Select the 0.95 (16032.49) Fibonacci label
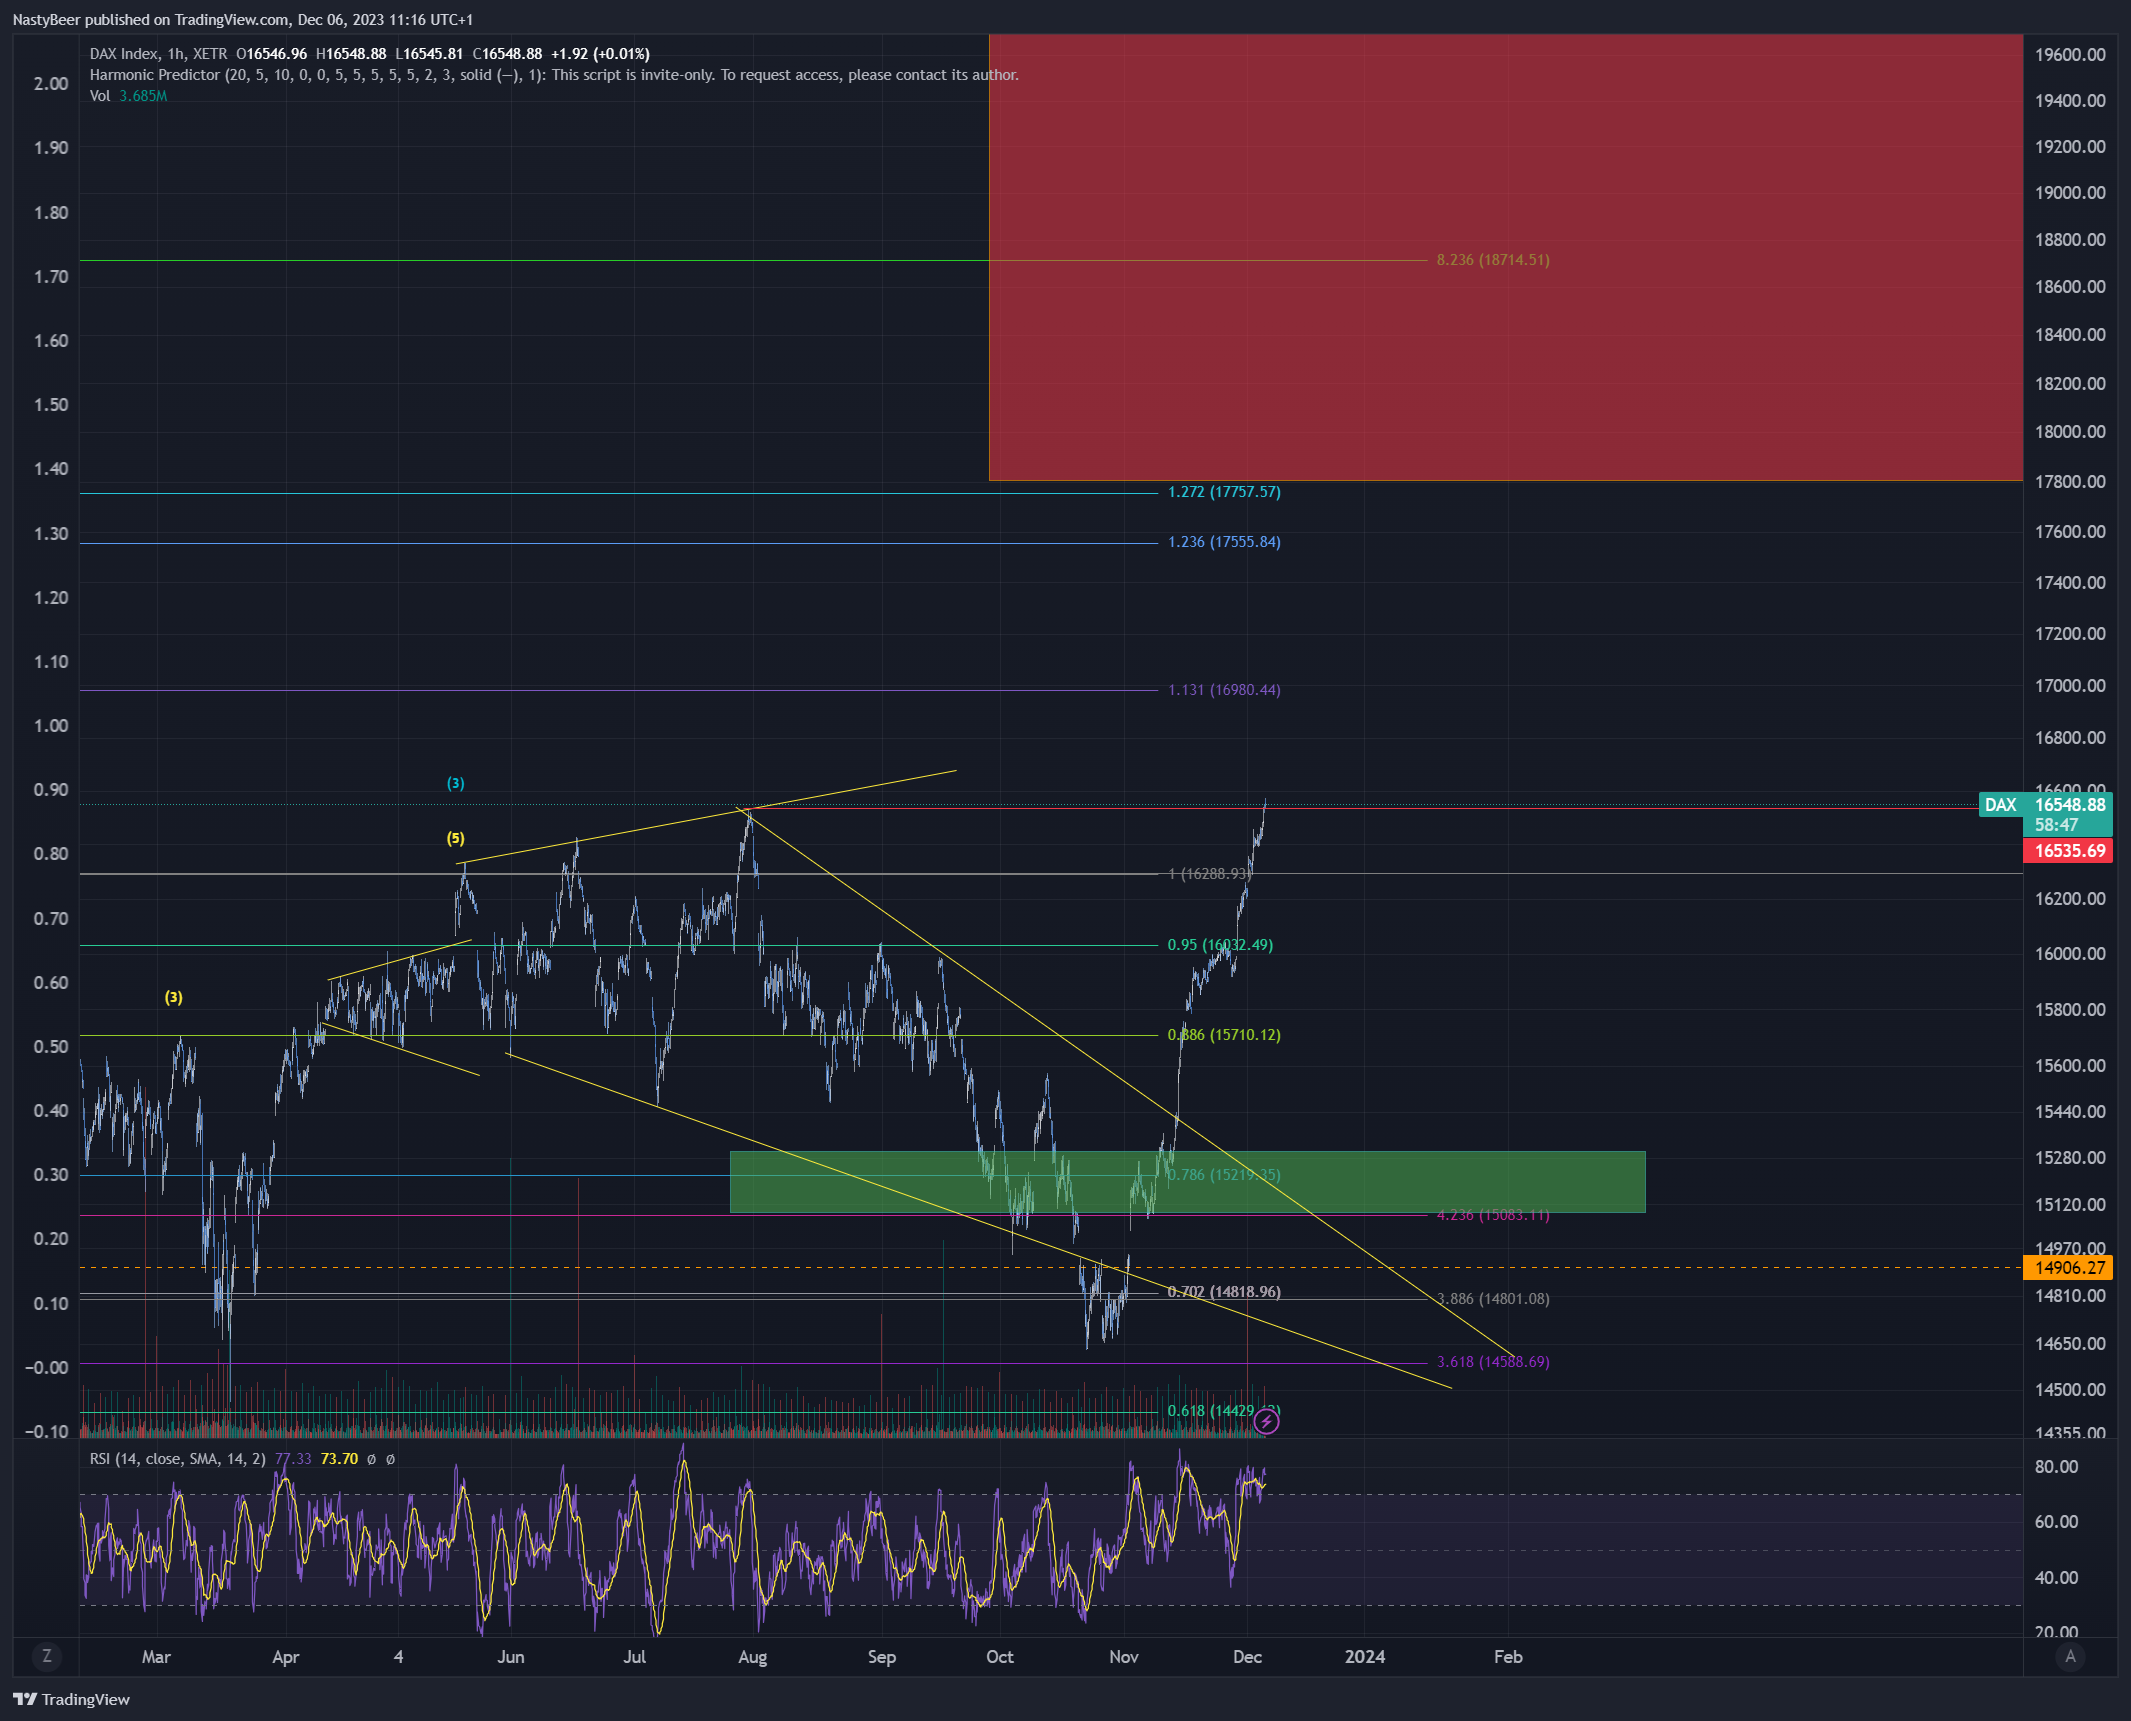Viewport: 2131px width, 1721px height. pos(1220,945)
